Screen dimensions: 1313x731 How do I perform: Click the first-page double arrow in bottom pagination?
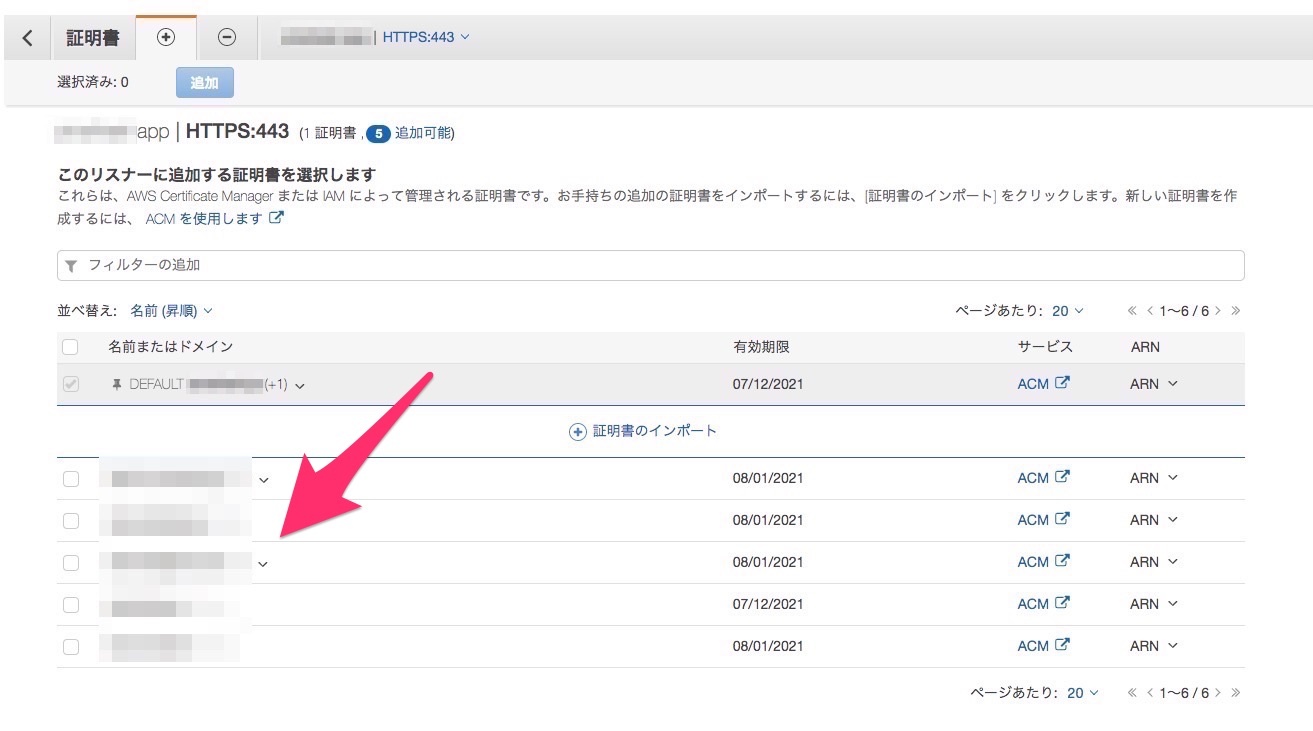tap(1132, 693)
